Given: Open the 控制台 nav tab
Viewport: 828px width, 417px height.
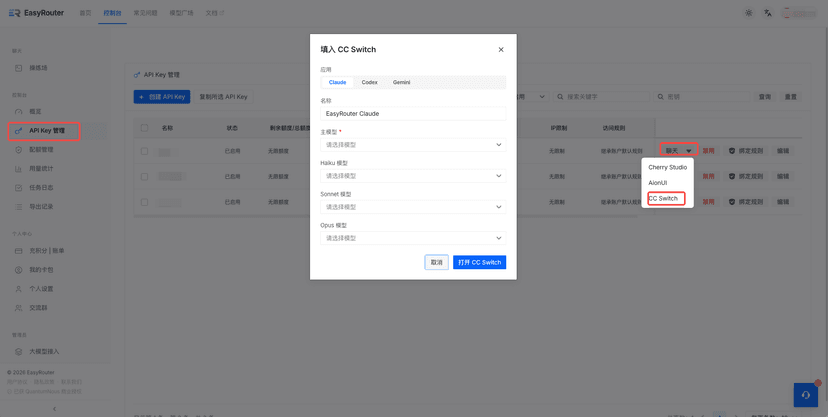Looking at the screenshot, I should click(112, 13).
